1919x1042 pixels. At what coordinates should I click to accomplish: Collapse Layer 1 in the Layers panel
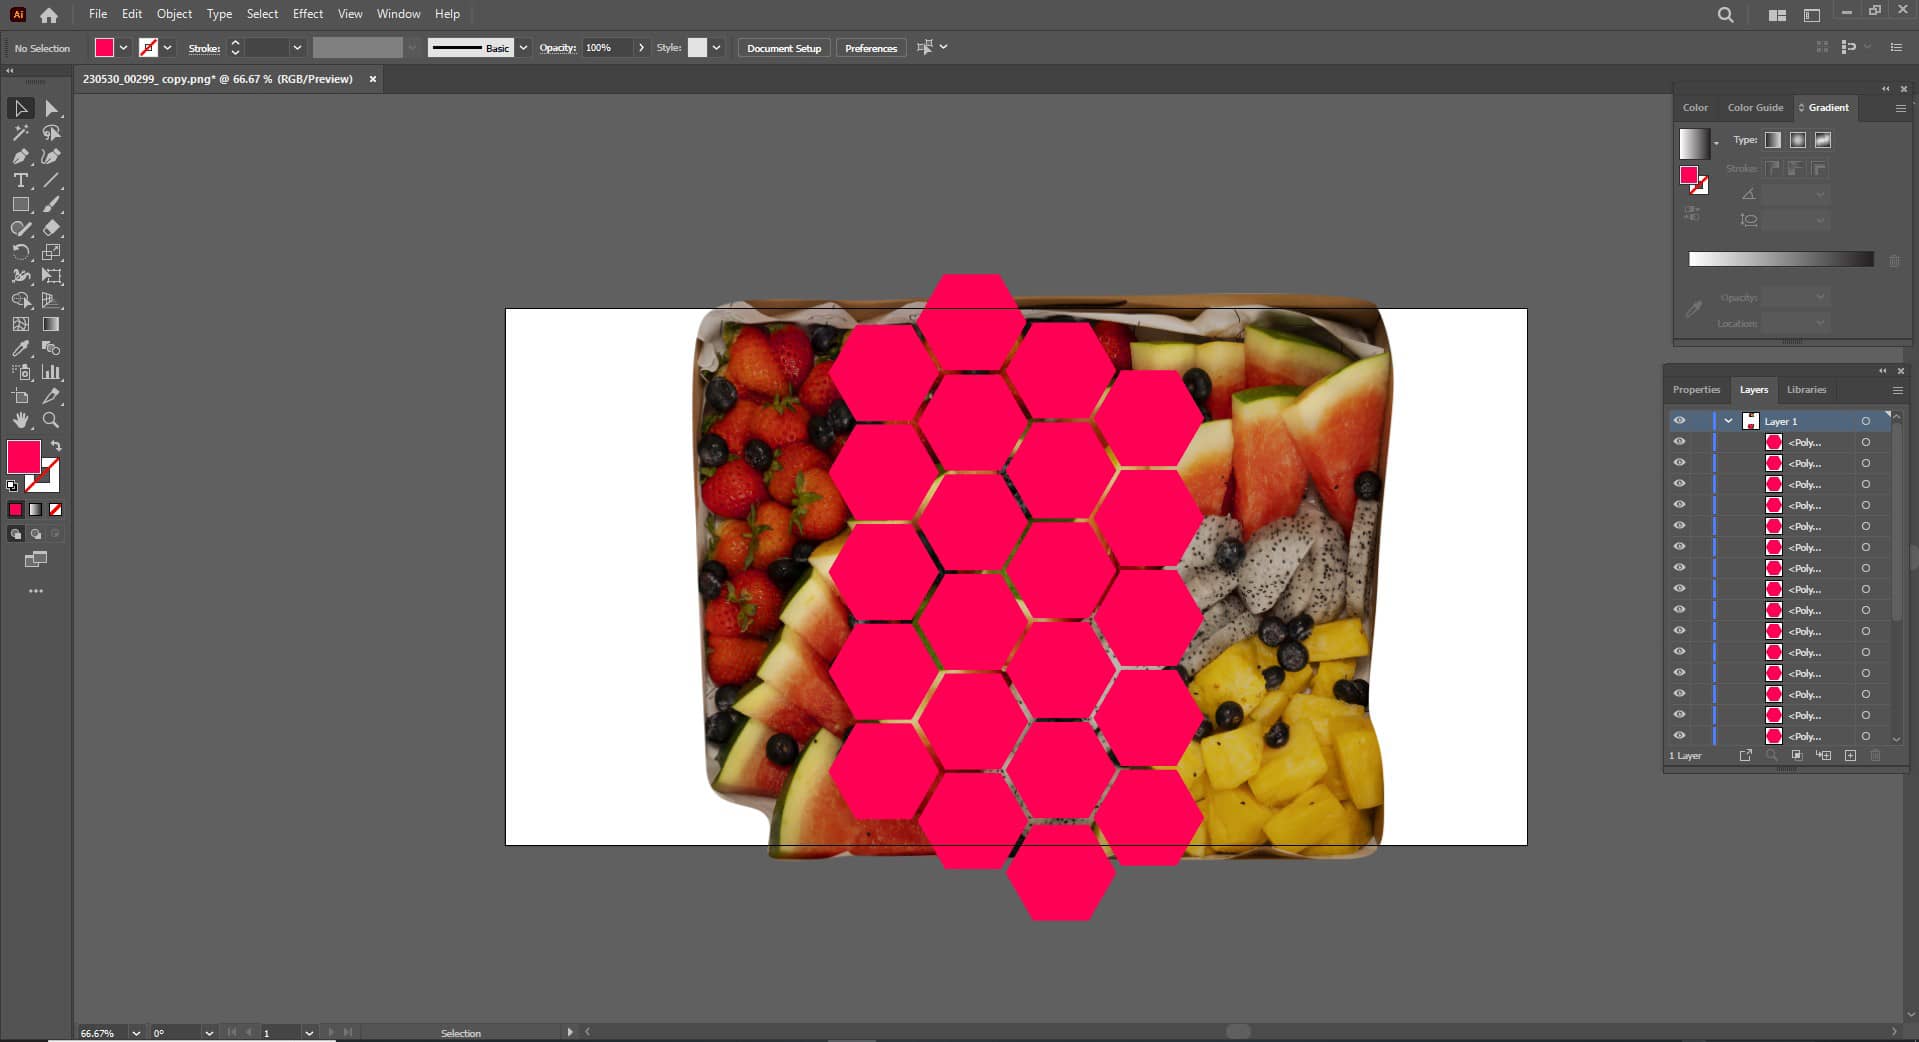[x=1728, y=421]
